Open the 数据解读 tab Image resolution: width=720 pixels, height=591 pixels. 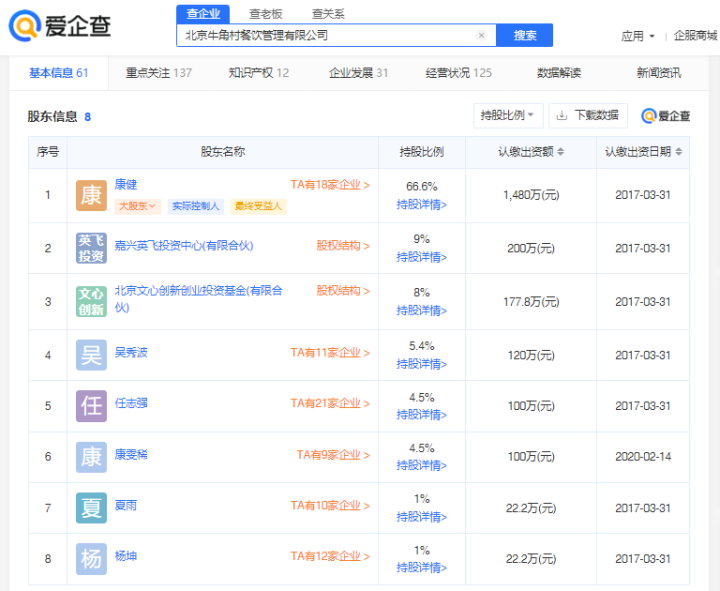559,73
